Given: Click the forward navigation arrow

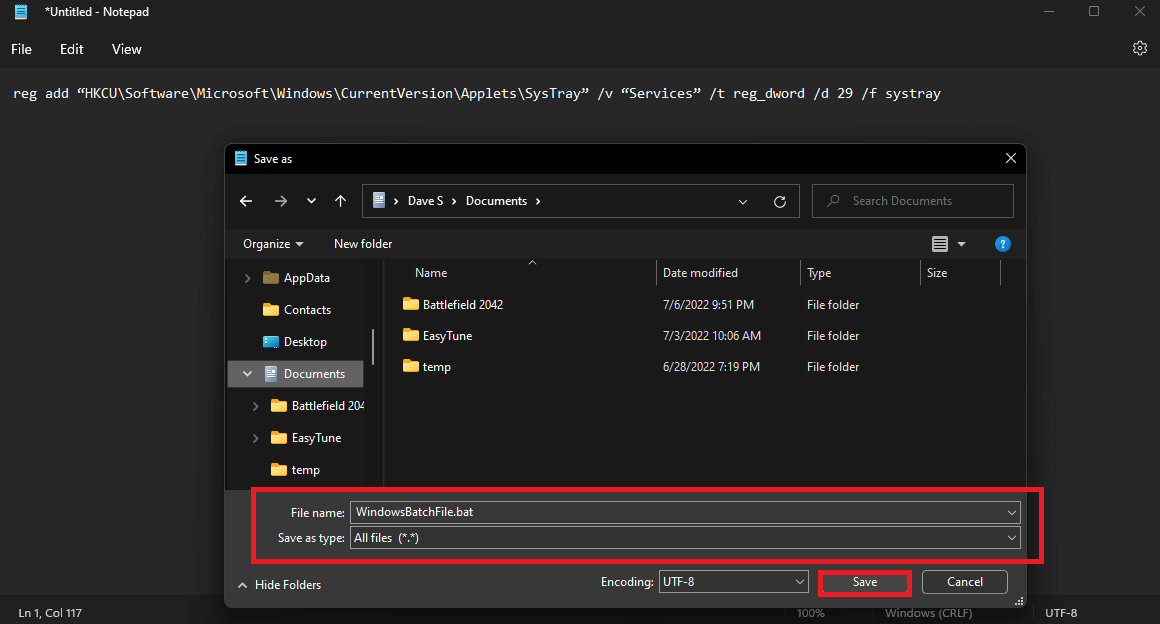Looking at the screenshot, I should 280,200.
